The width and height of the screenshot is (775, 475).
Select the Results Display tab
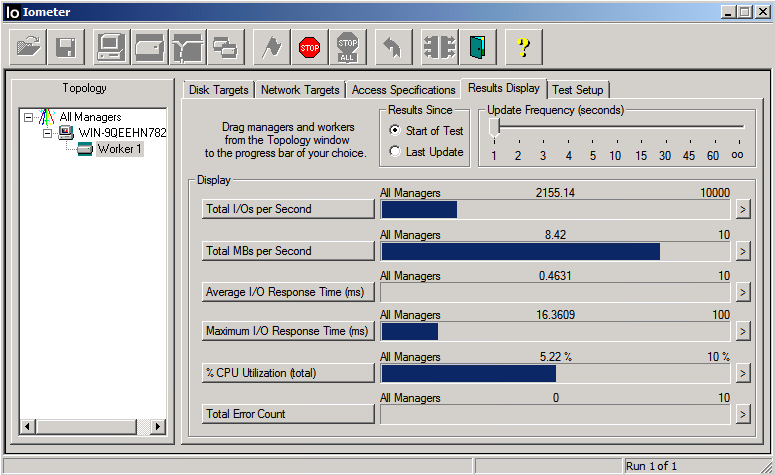click(504, 88)
